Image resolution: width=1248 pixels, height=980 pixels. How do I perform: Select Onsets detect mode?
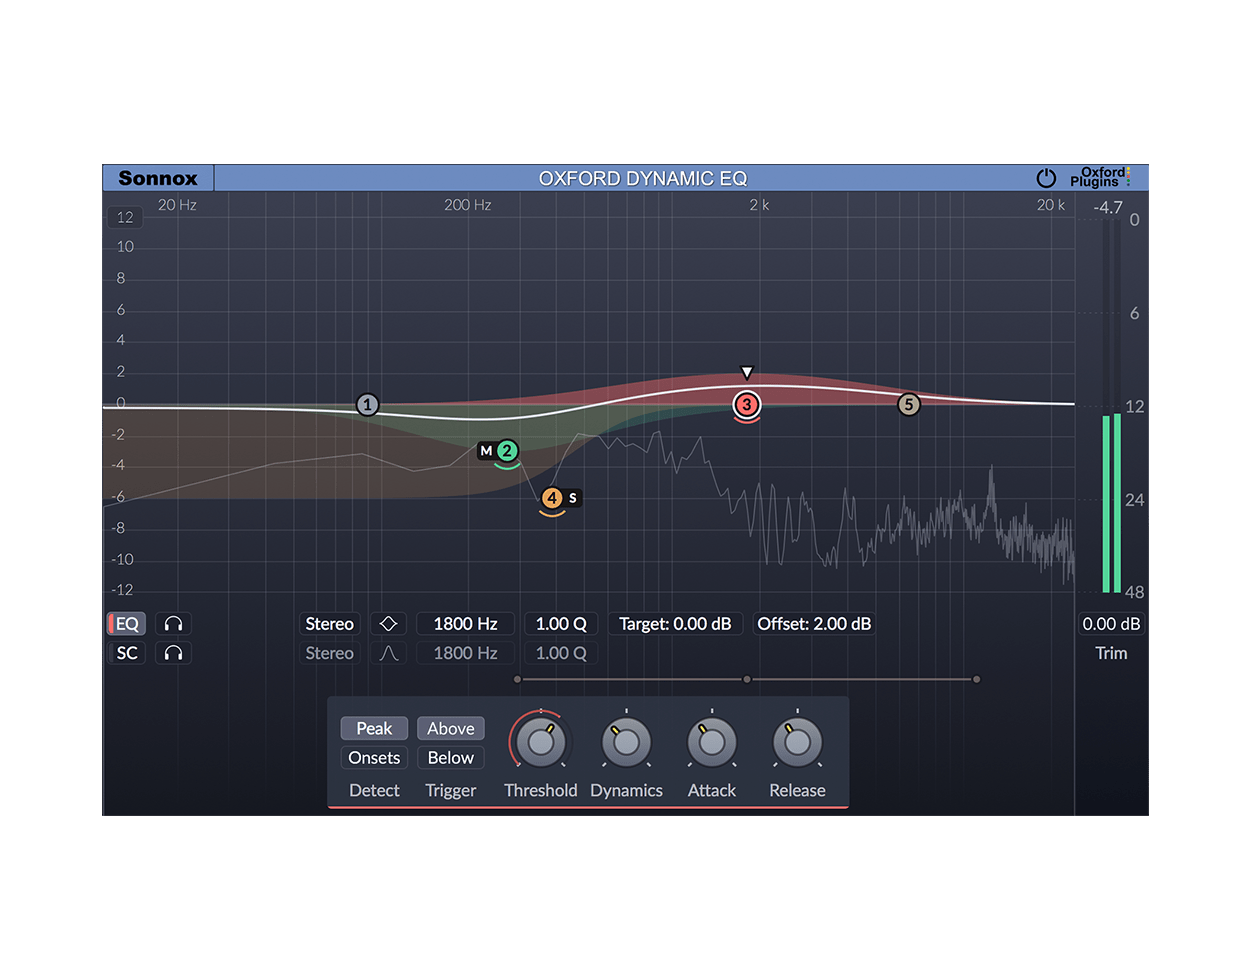(374, 758)
